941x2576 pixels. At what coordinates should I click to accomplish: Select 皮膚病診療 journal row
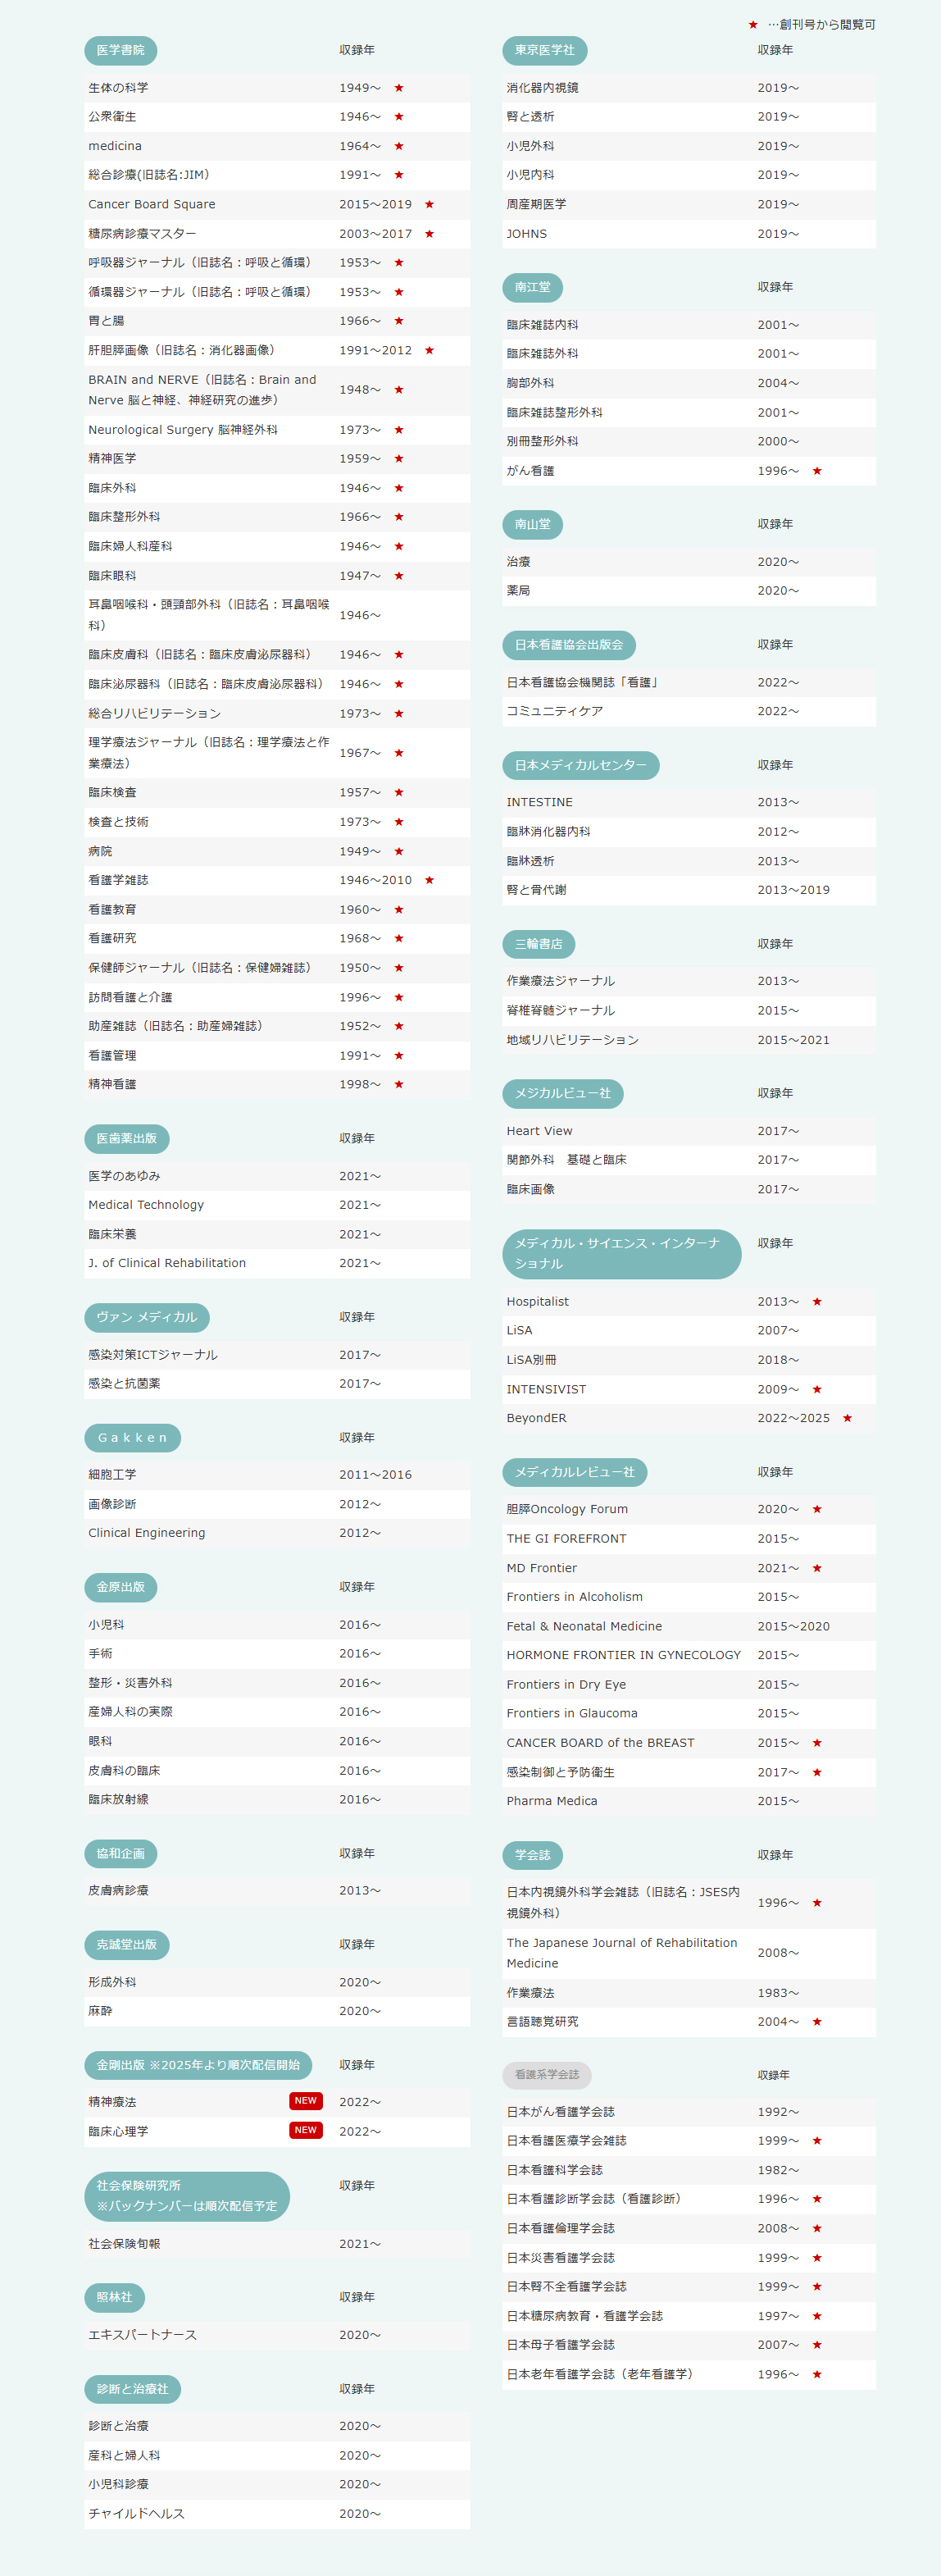277,1891
